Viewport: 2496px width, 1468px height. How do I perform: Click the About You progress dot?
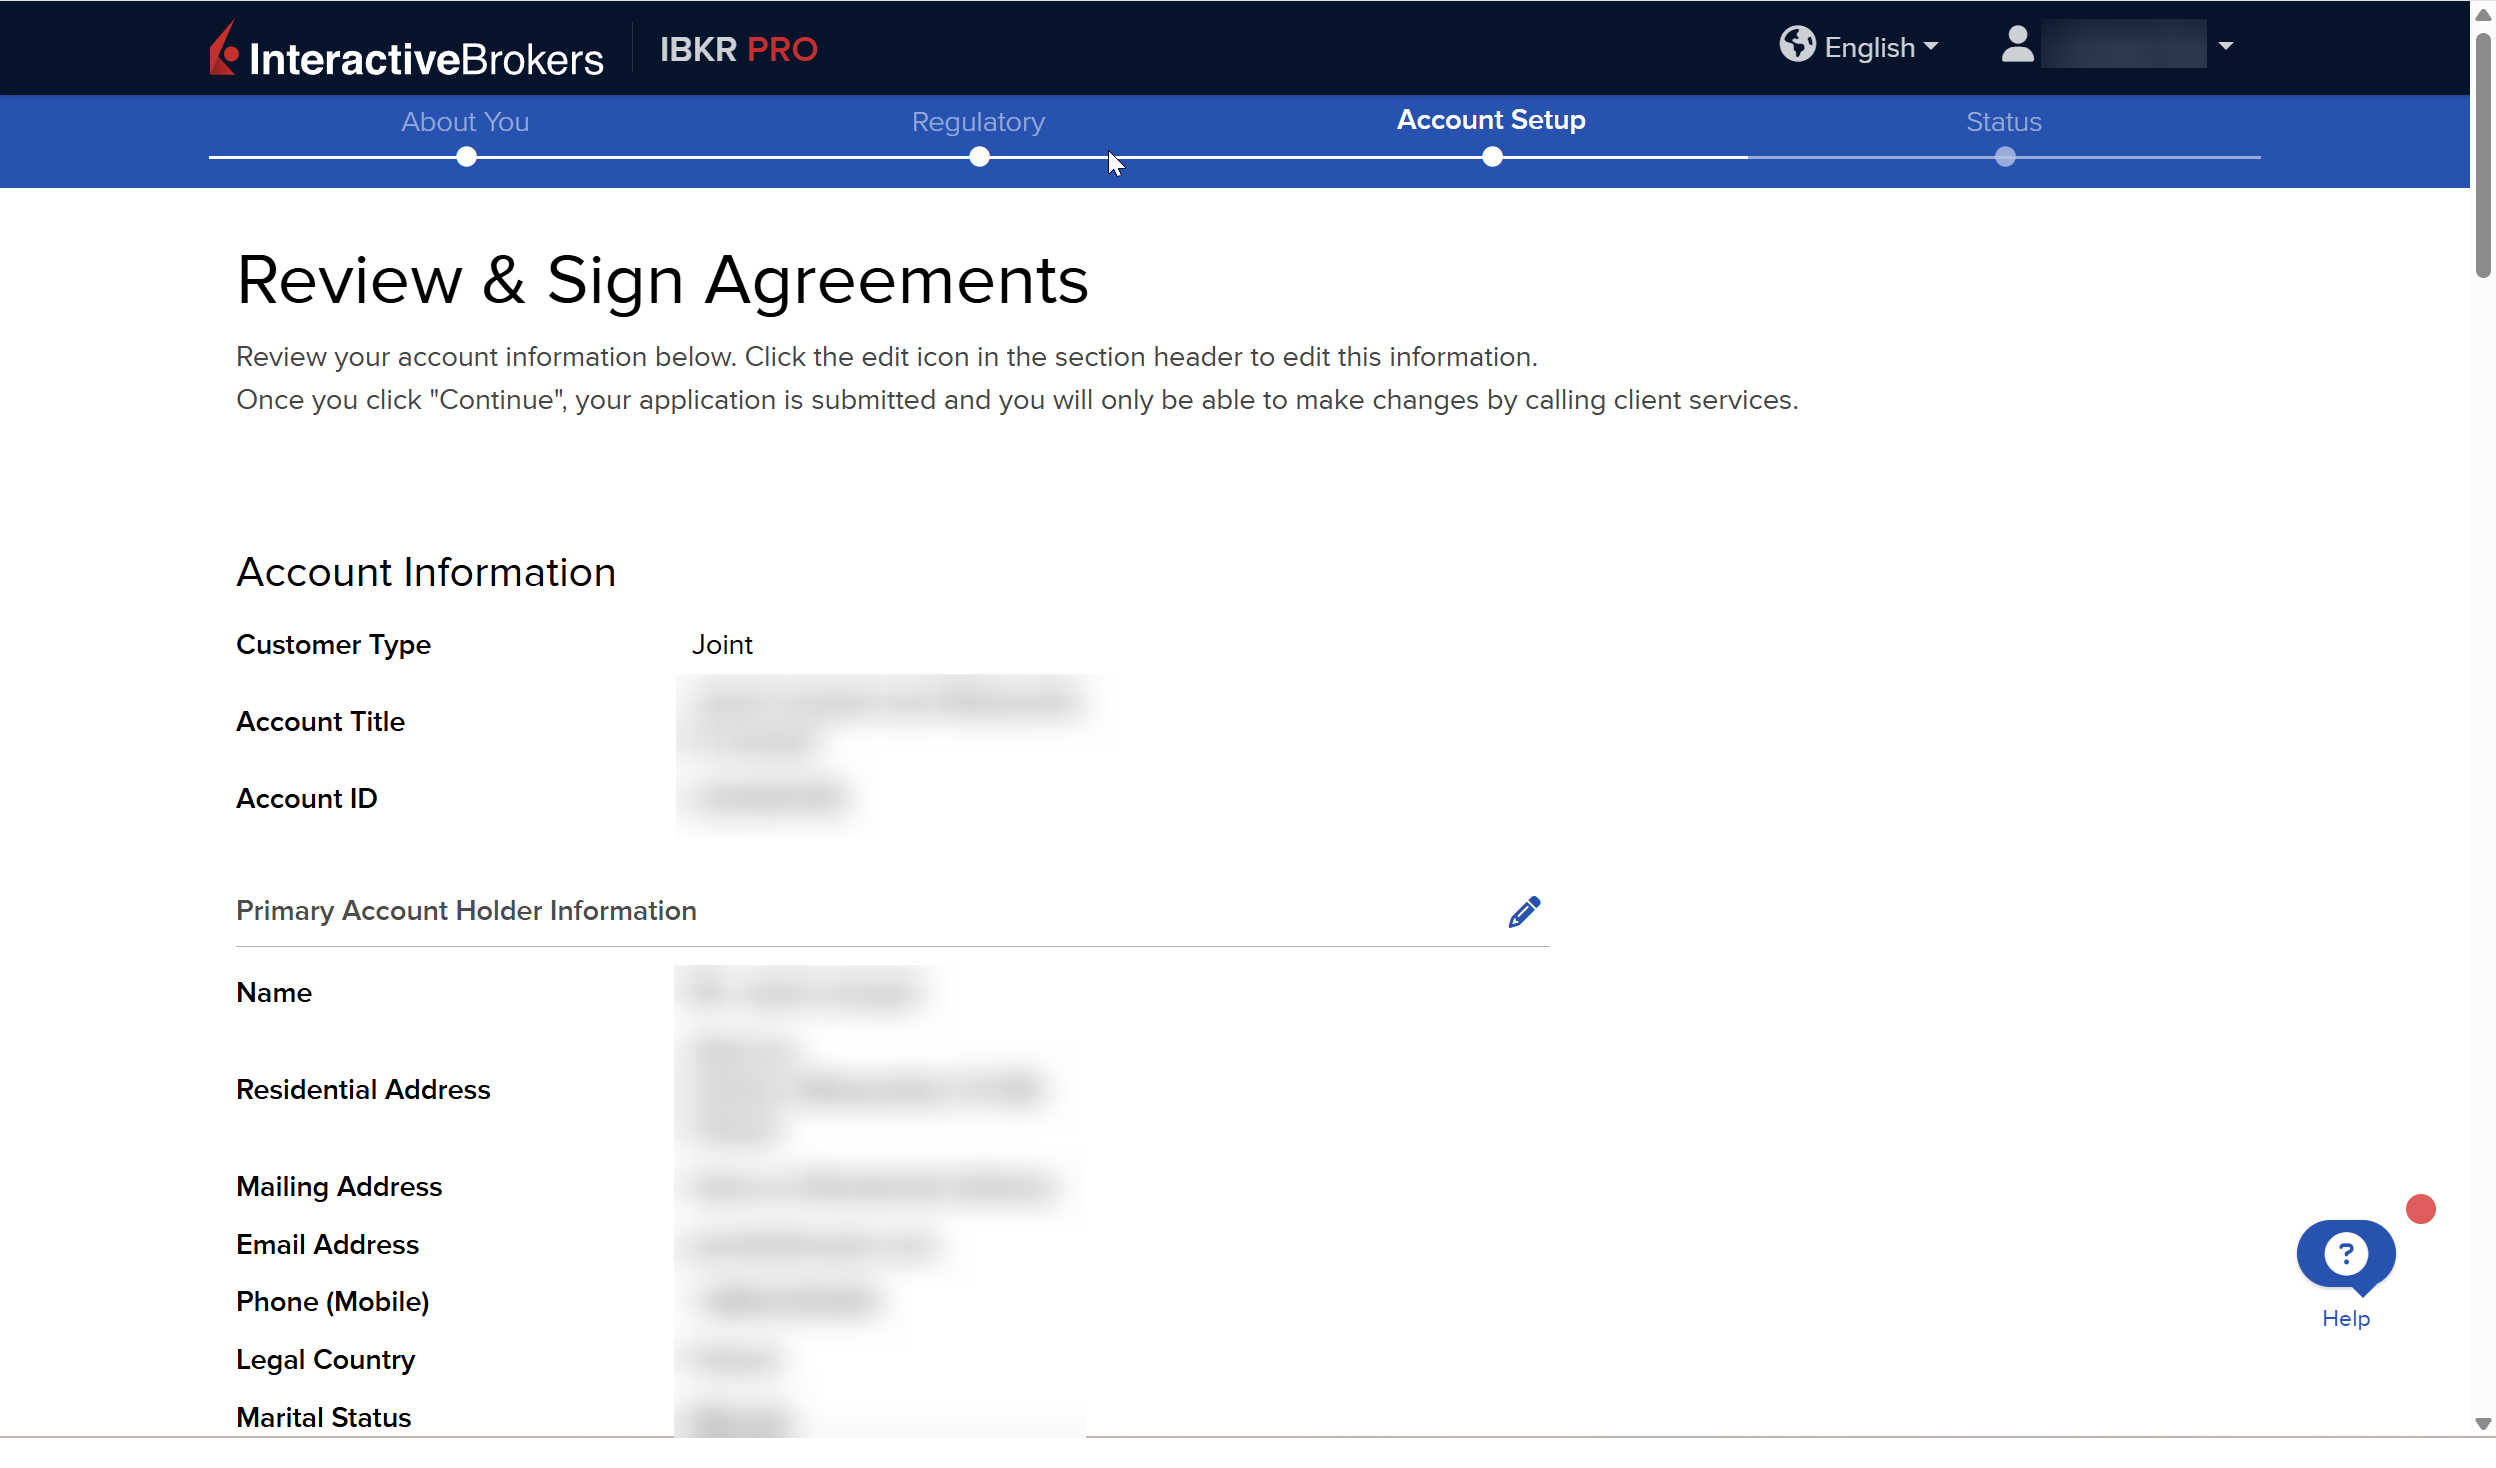pos(466,157)
